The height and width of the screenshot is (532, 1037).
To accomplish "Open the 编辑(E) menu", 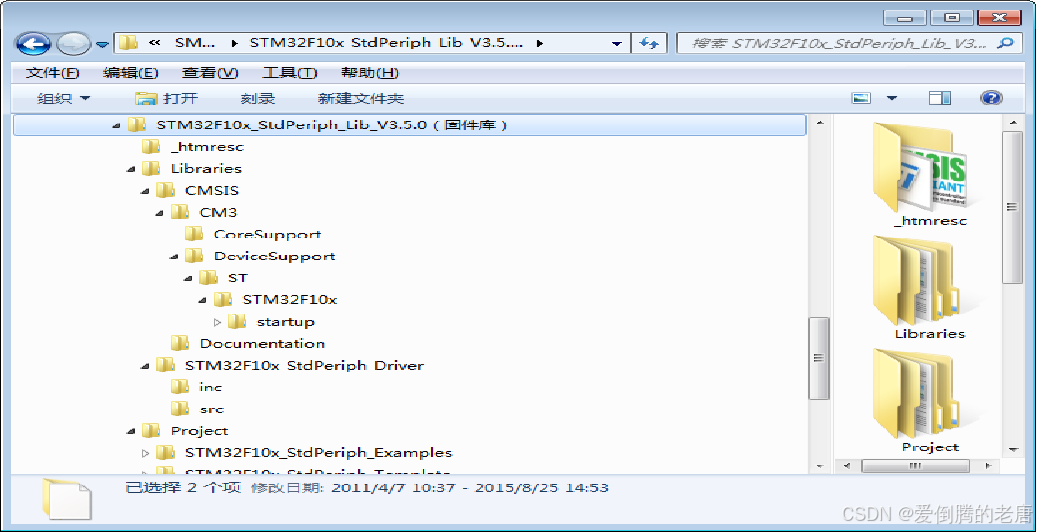I will [x=130, y=73].
